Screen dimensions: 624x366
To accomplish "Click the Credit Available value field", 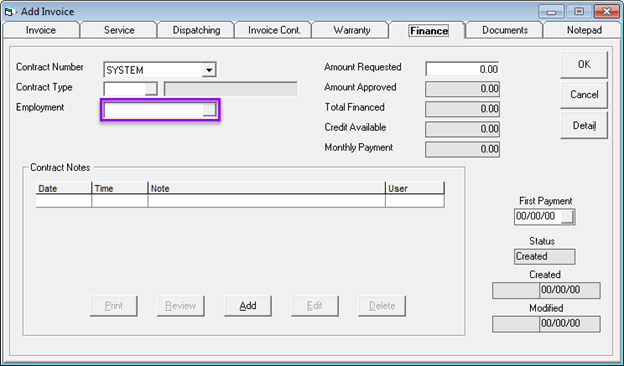I will pyautogui.click(x=462, y=129).
